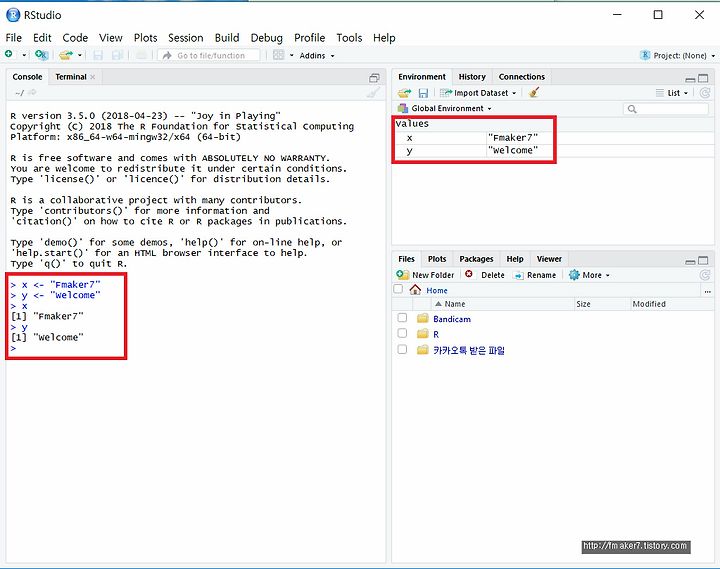Open the Project: (None) menu
The width and height of the screenshot is (720, 569).
(x=677, y=55)
